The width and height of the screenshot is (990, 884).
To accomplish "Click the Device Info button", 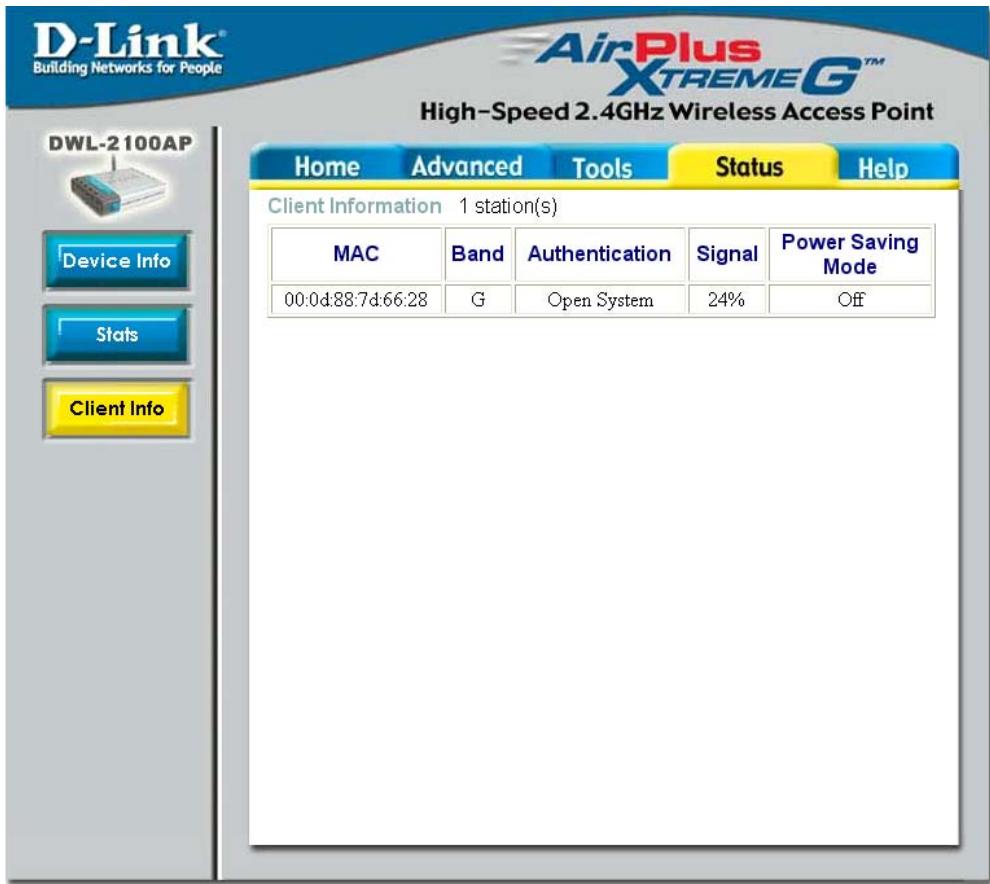I will pyautogui.click(x=117, y=261).
